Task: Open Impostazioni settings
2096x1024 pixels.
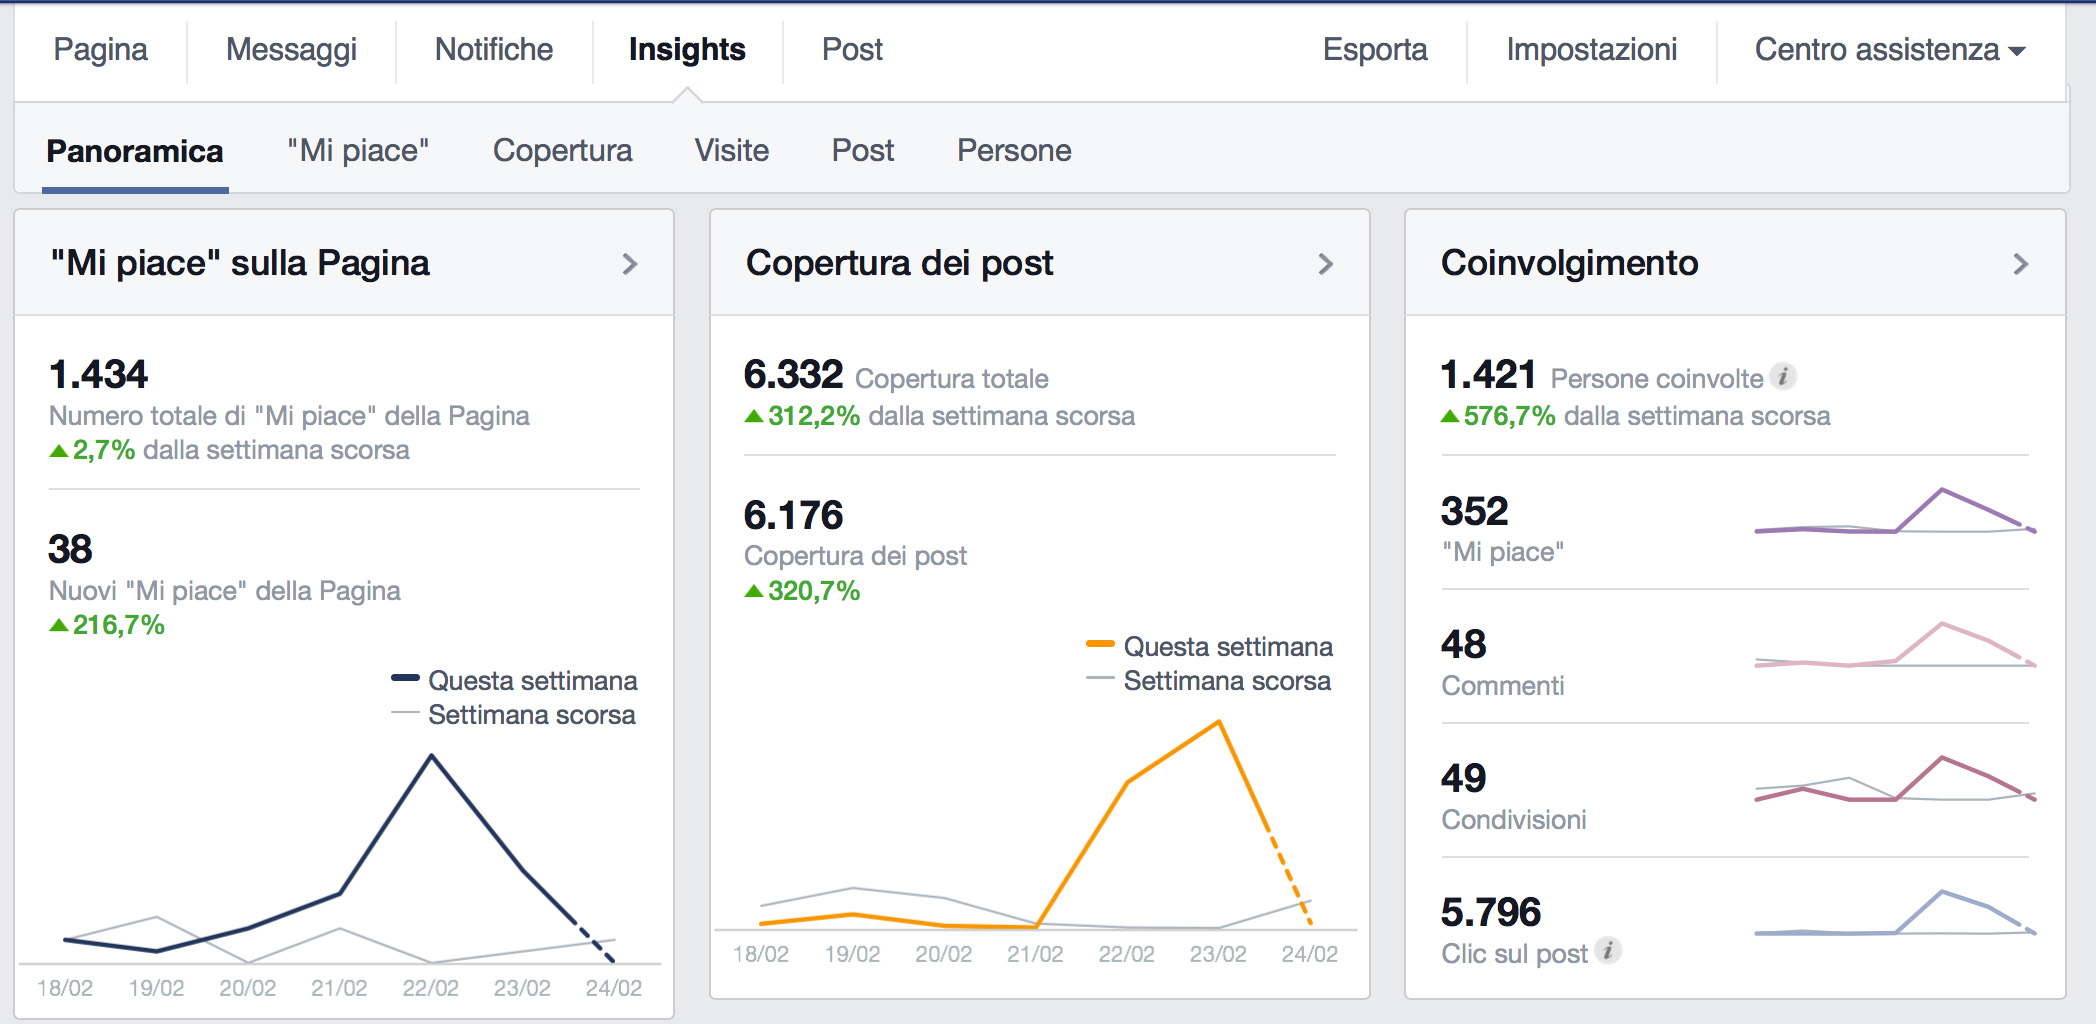Action: [1591, 49]
